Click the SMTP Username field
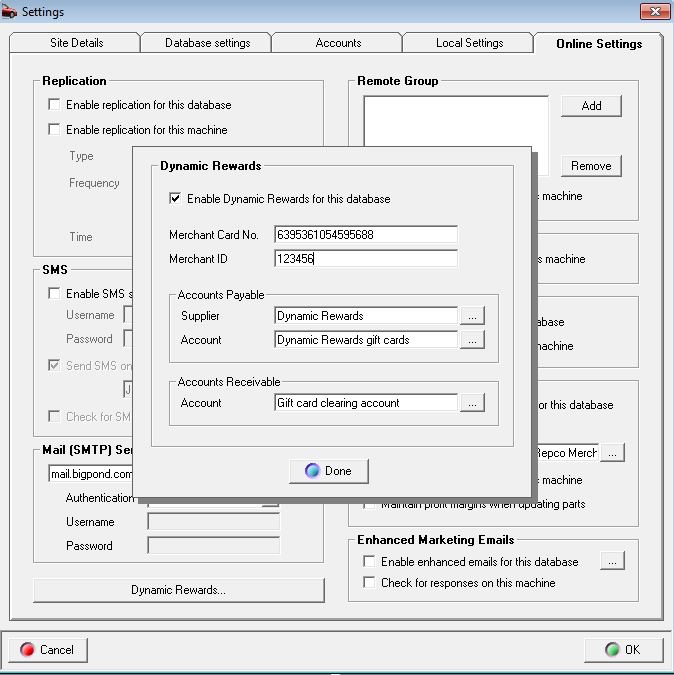This screenshot has width=674, height=675. coord(213,521)
